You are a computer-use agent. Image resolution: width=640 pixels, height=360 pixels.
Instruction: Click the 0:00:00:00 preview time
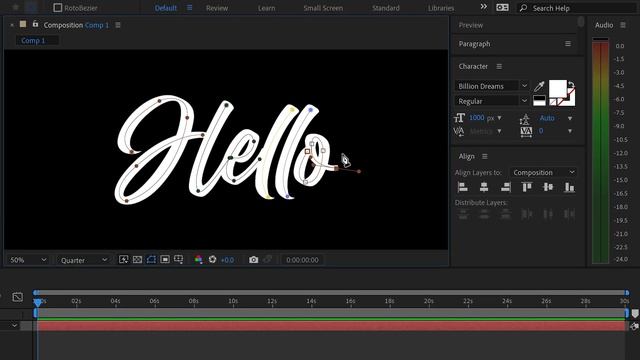point(302,260)
